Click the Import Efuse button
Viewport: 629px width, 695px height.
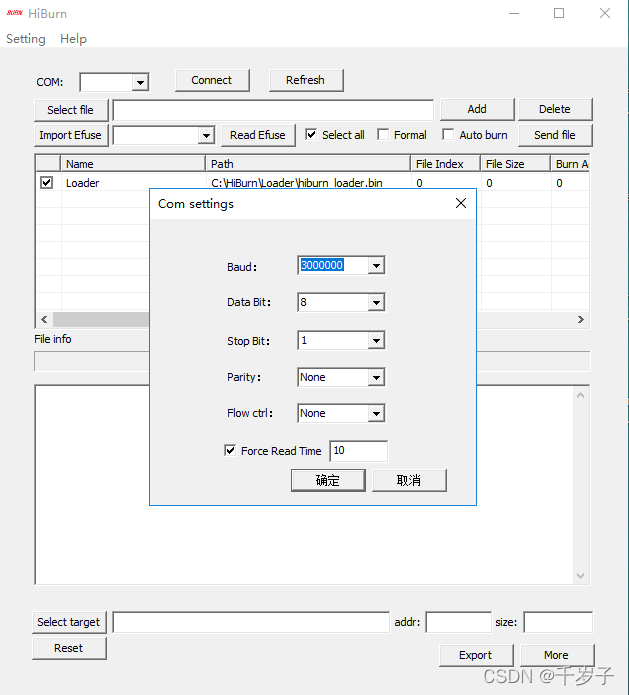(71, 135)
